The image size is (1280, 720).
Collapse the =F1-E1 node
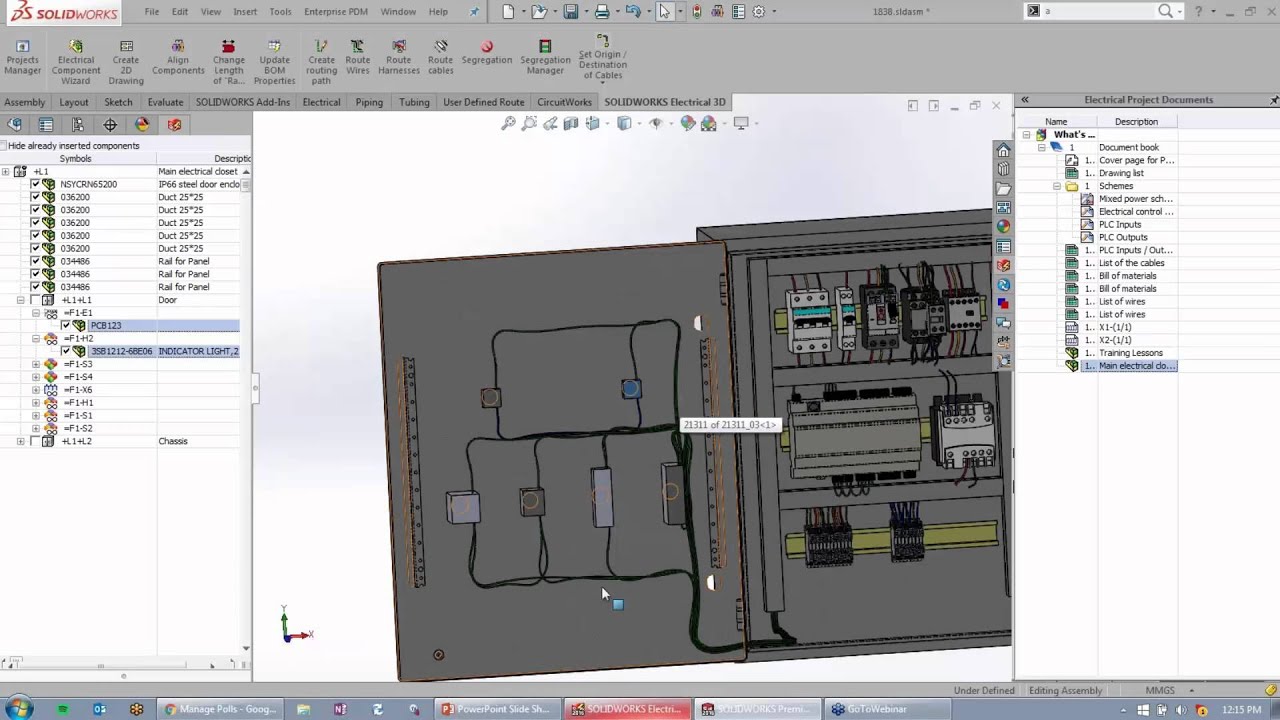pos(36,313)
